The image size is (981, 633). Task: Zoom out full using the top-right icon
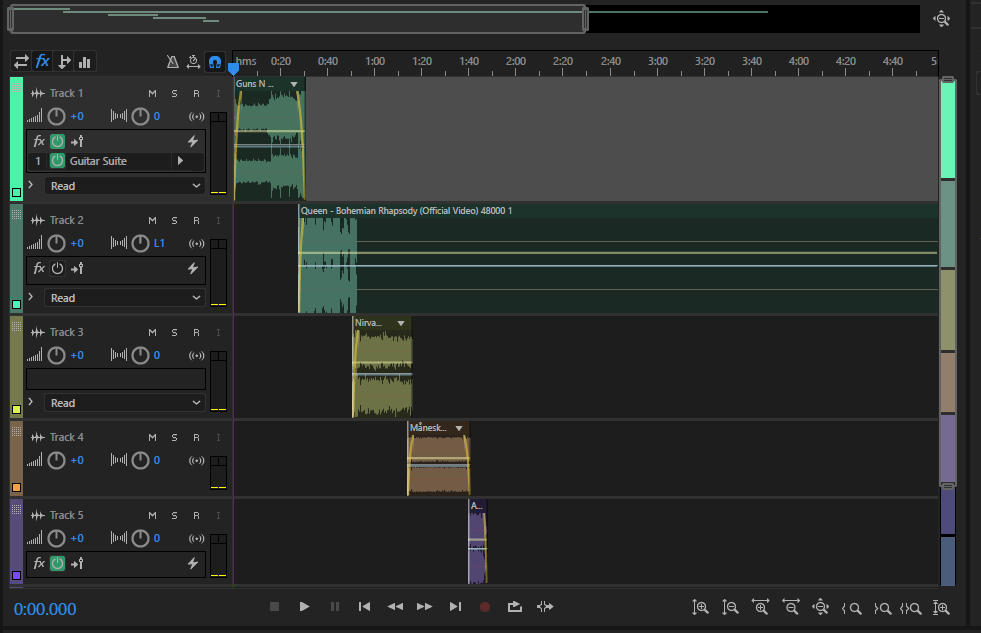pyautogui.click(x=941, y=19)
